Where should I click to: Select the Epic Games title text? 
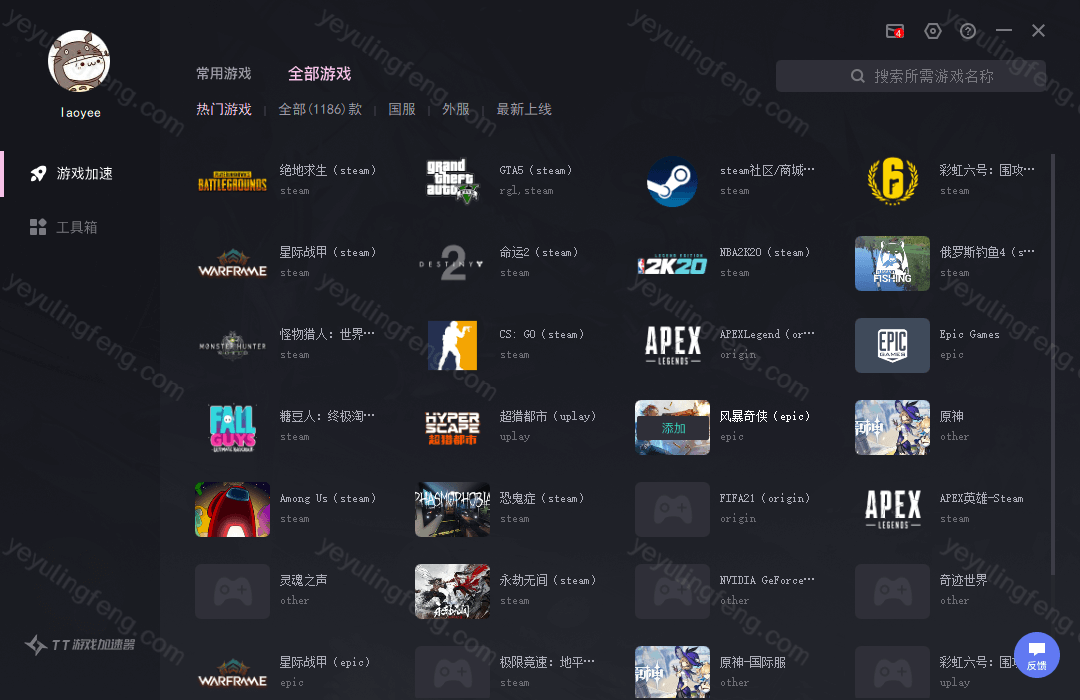[x=969, y=334]
